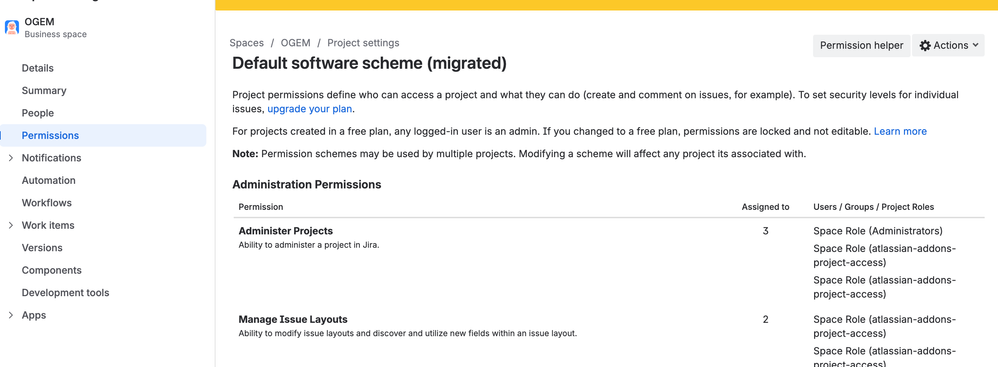Click the assigned count 3 for Administer Projects
998x367 pixels.
(x=765, y=231)
